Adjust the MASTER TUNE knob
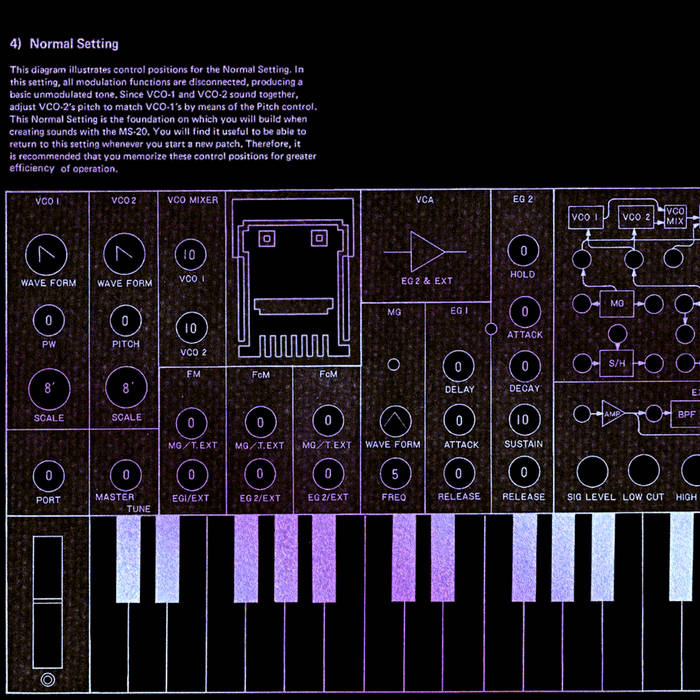 [125, 473]
